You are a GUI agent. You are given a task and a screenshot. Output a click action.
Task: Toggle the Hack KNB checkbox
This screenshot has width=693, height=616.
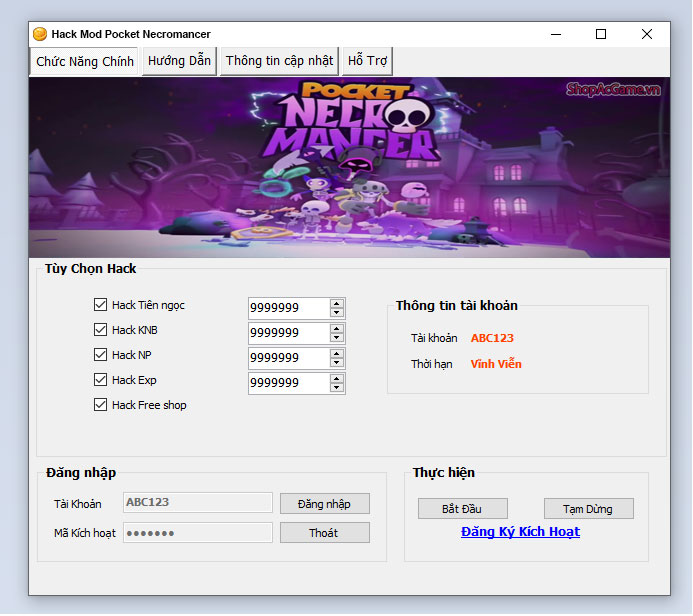coord(100,330)
